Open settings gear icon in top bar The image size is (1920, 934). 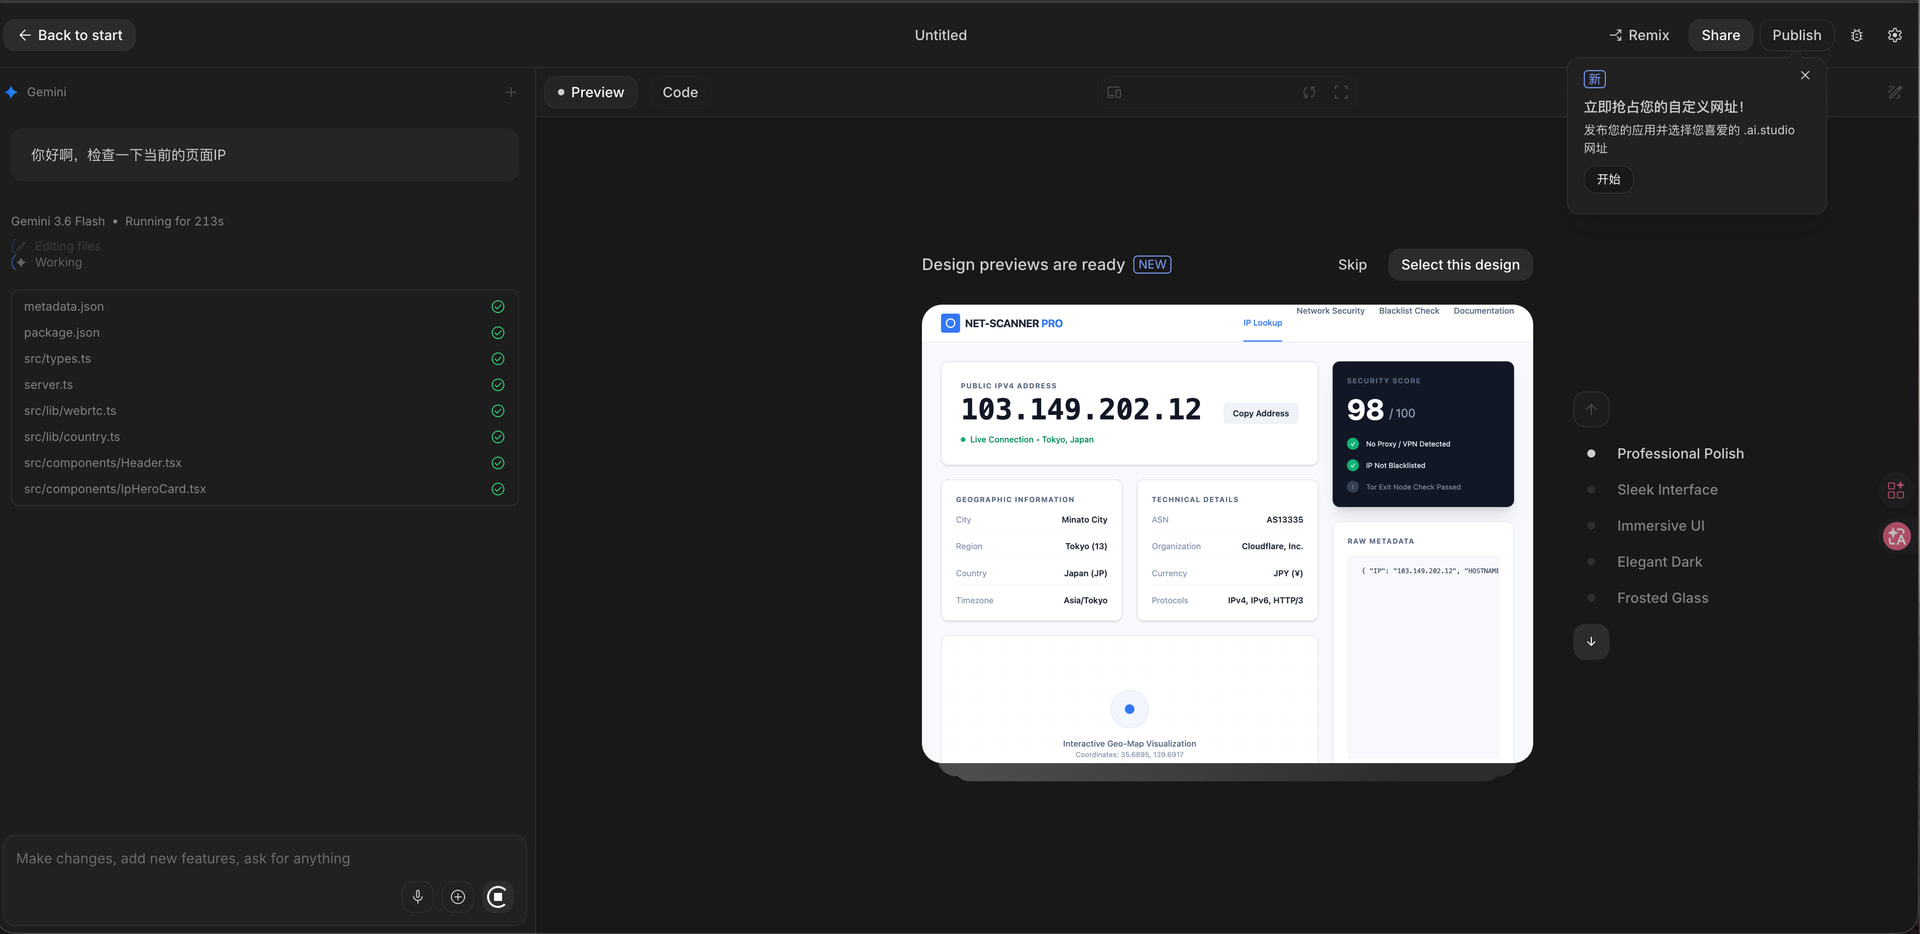click(x=1895, y=35)
